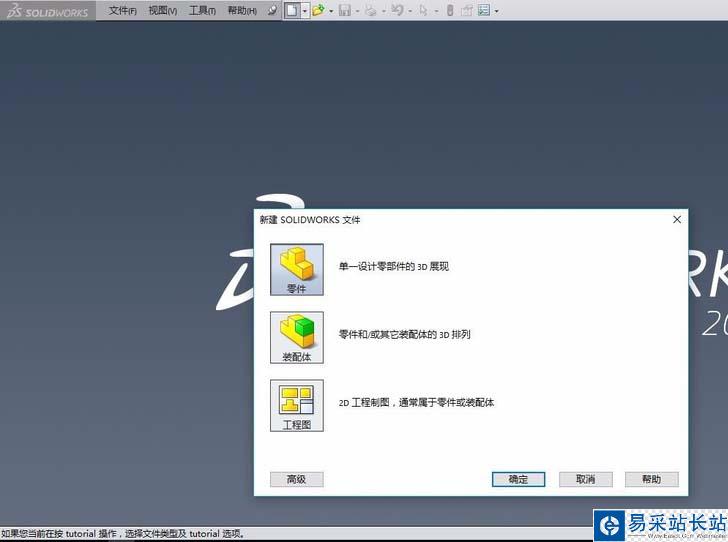Open the 视图(V) menu
The height and width of the screenshot is (542, 728).
[162, 10]
